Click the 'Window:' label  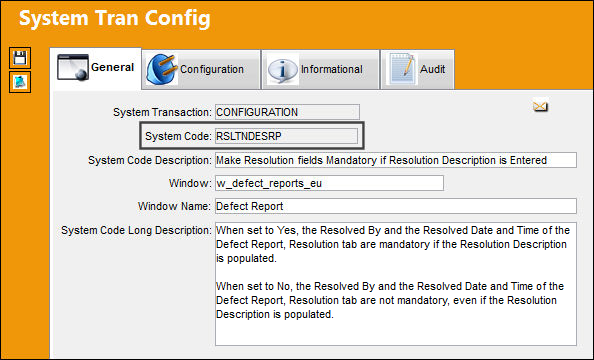point(190,183)
